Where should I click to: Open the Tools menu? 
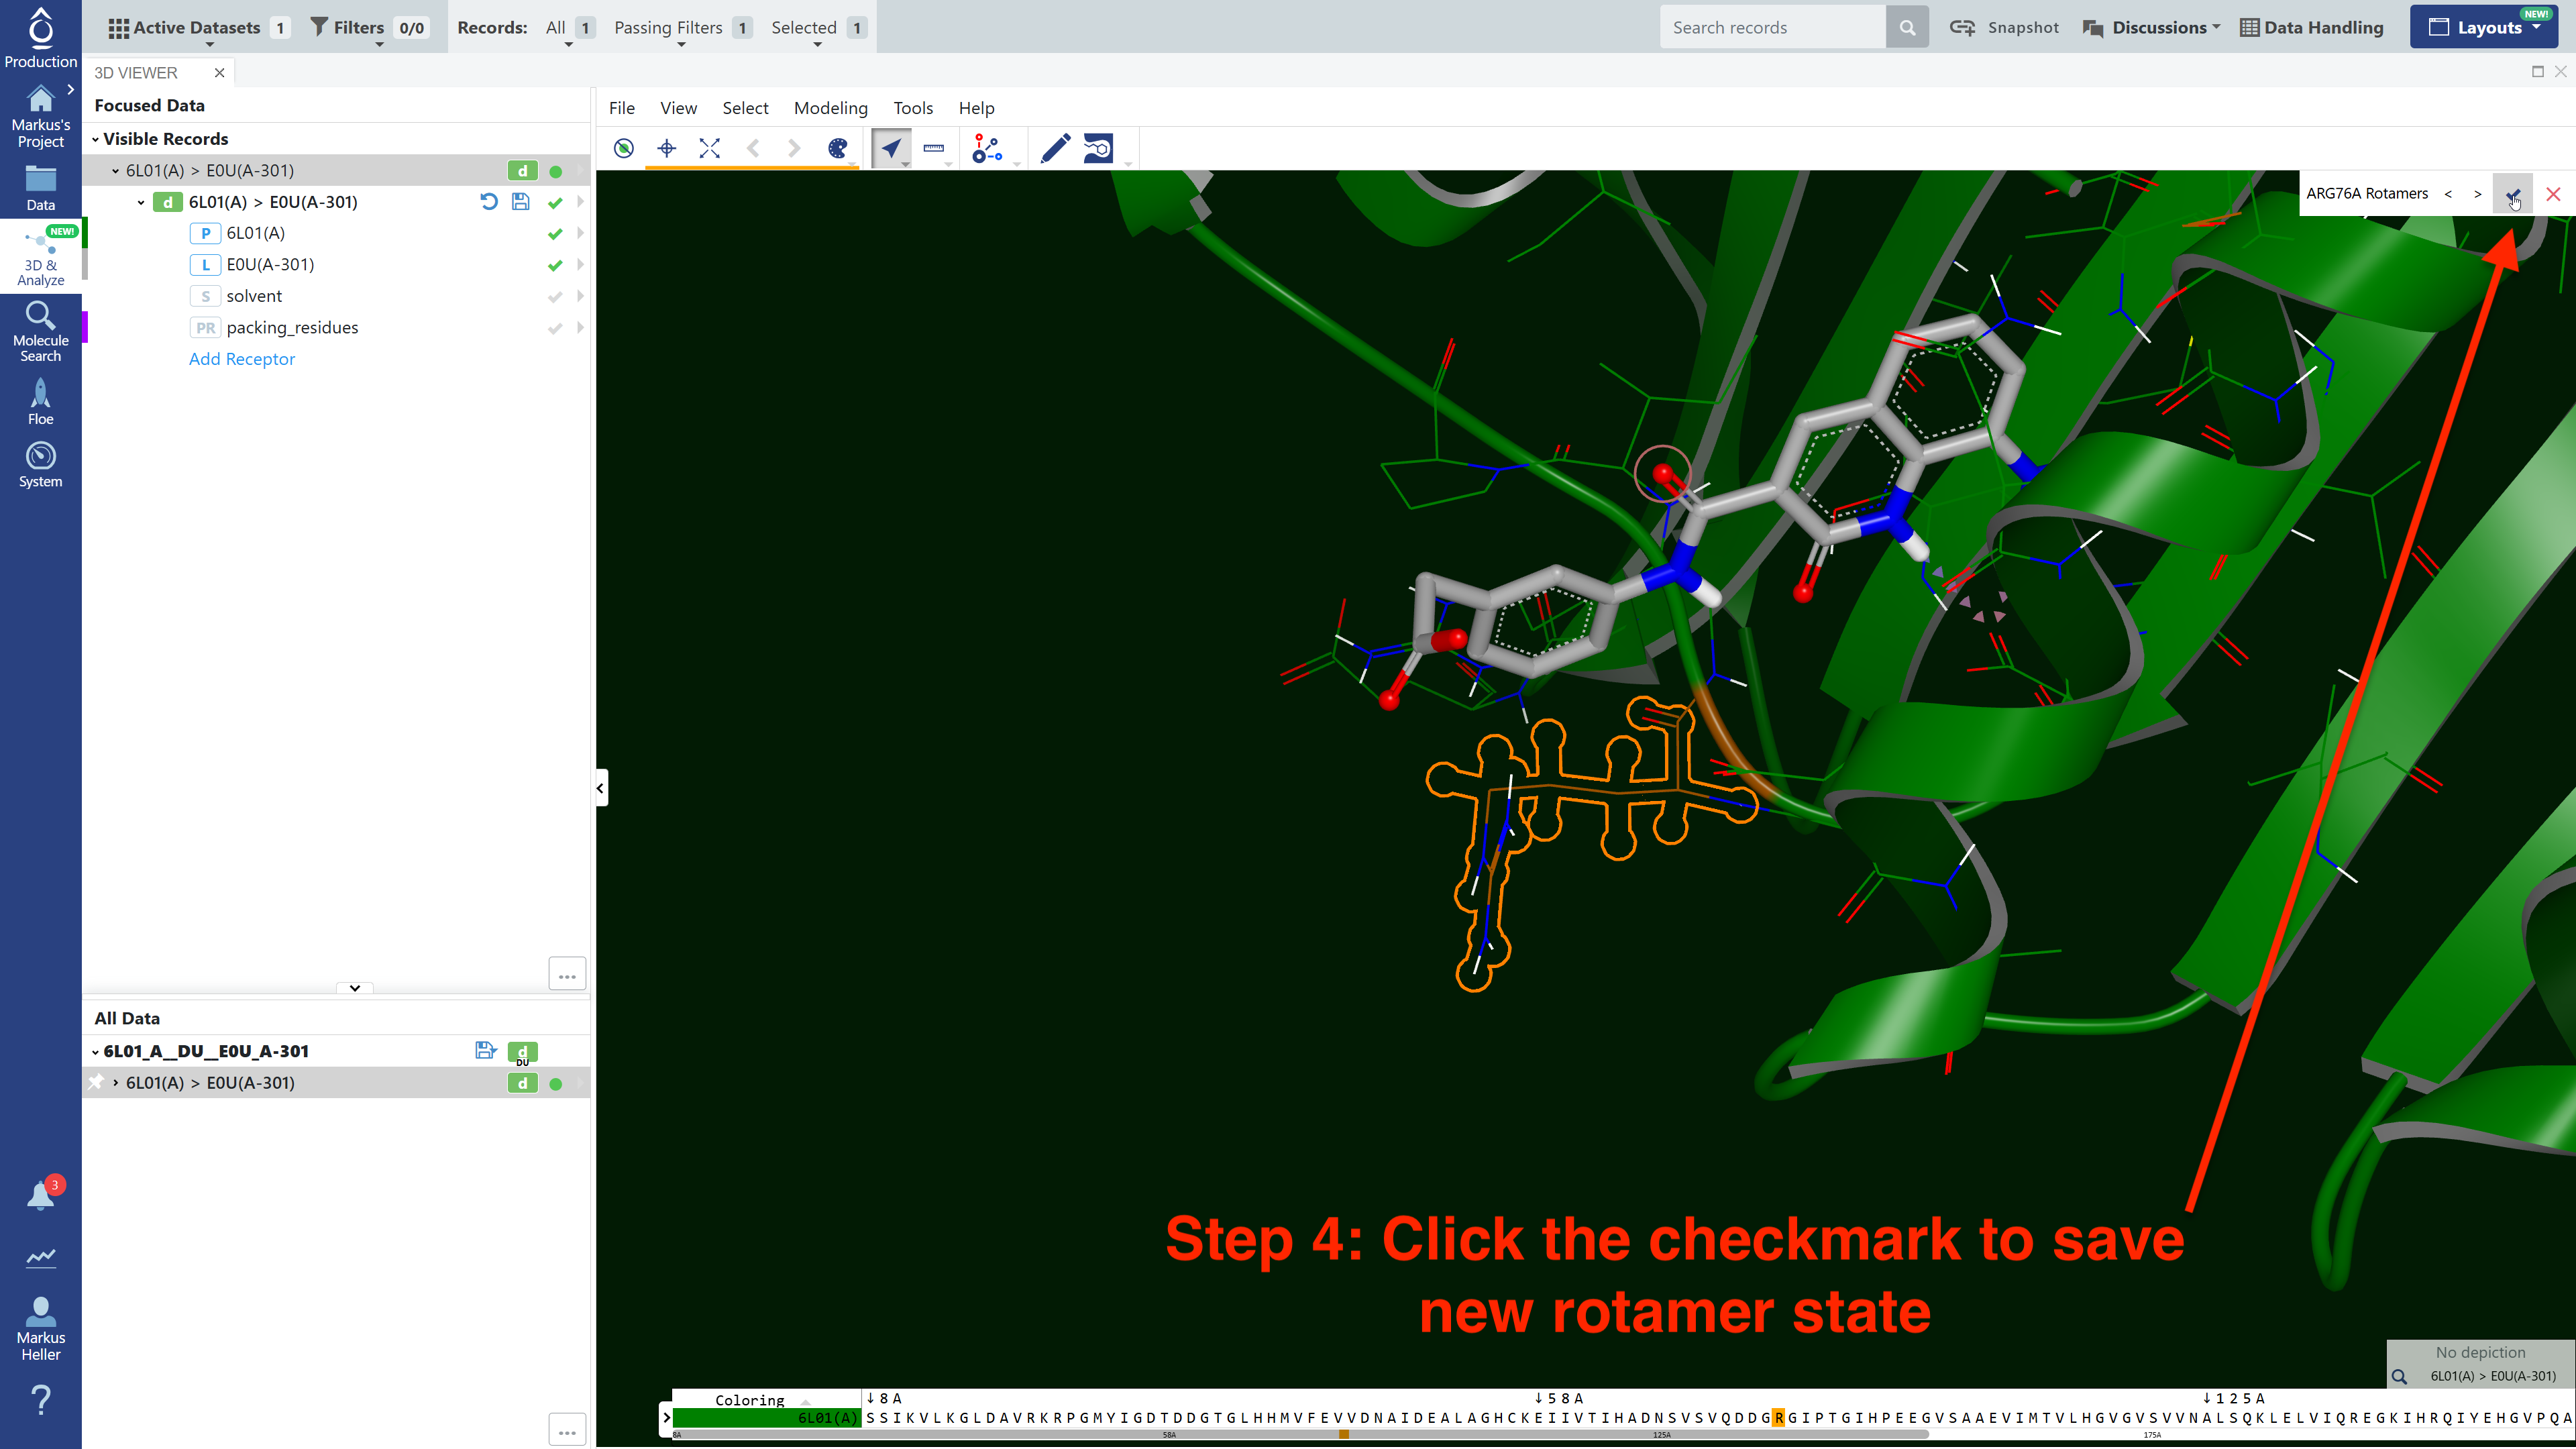point(912,108)
